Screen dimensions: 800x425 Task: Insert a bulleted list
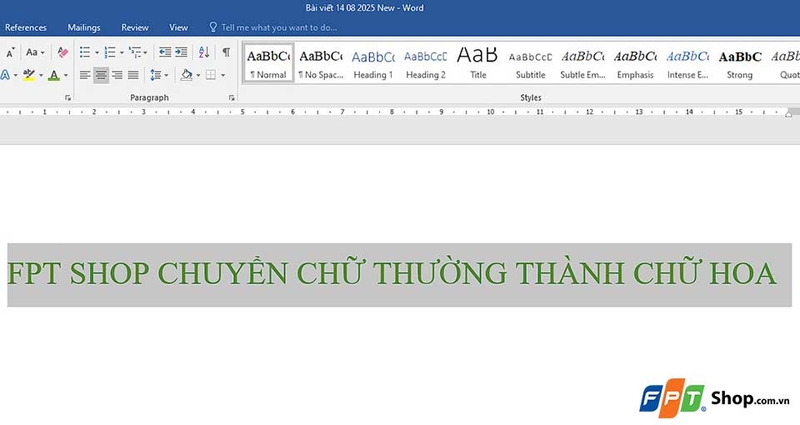pos(85,52)
